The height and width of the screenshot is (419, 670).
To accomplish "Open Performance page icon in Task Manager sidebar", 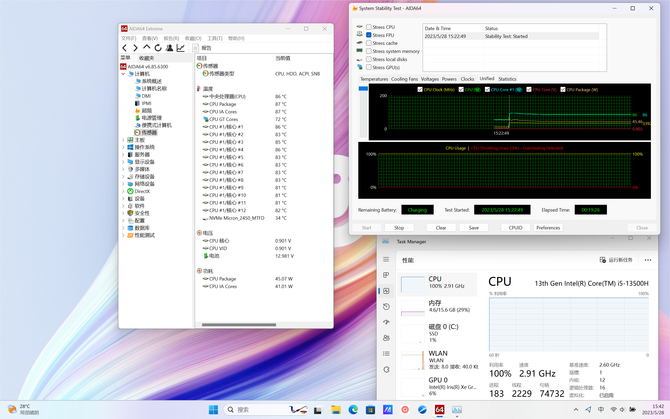I will pyautogui.click(x=386, y=291).
